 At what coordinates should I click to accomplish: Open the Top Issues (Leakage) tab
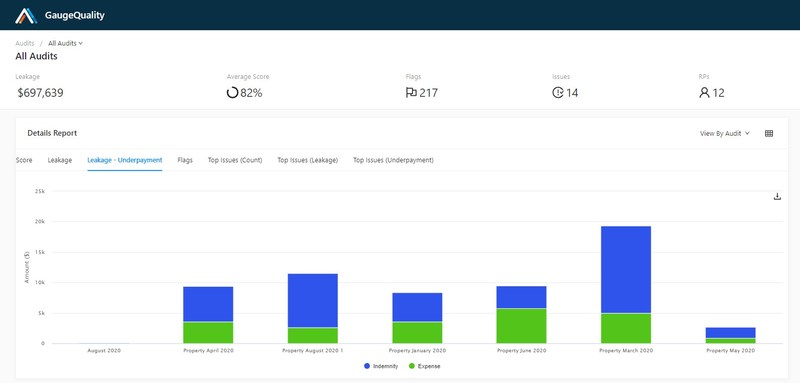pos(308,160)
